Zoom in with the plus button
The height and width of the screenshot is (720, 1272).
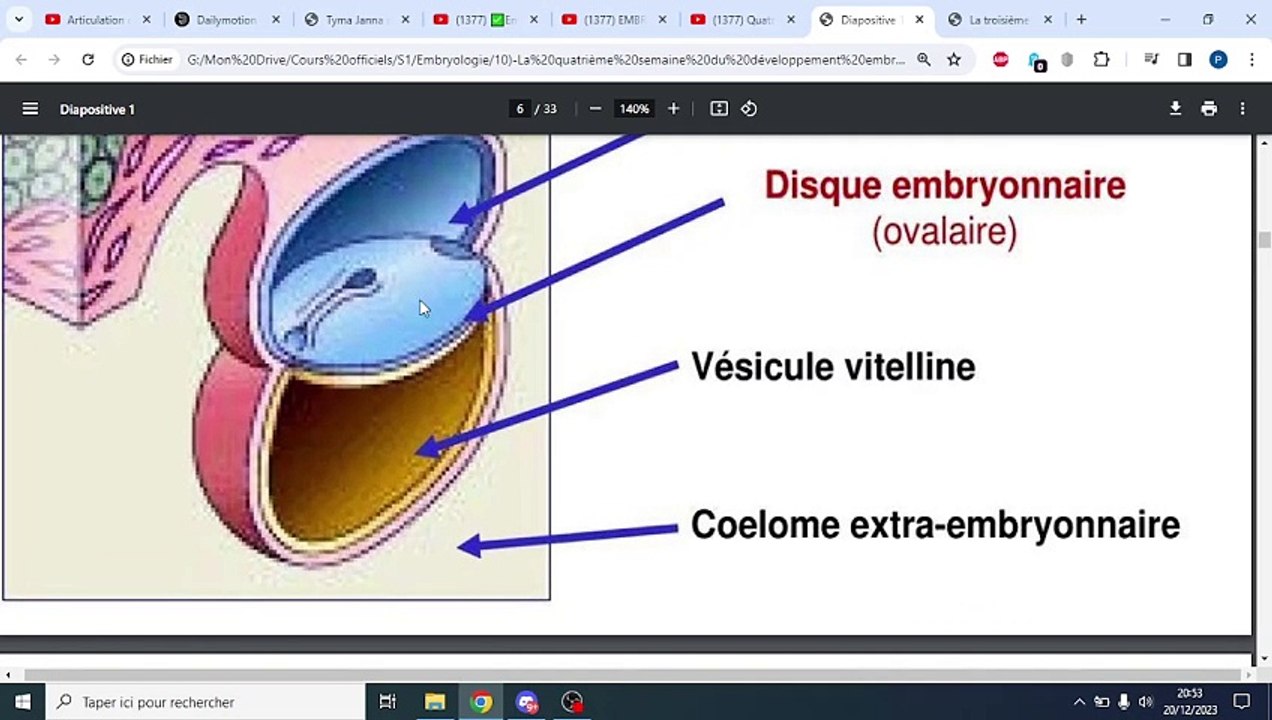(673, 109)
